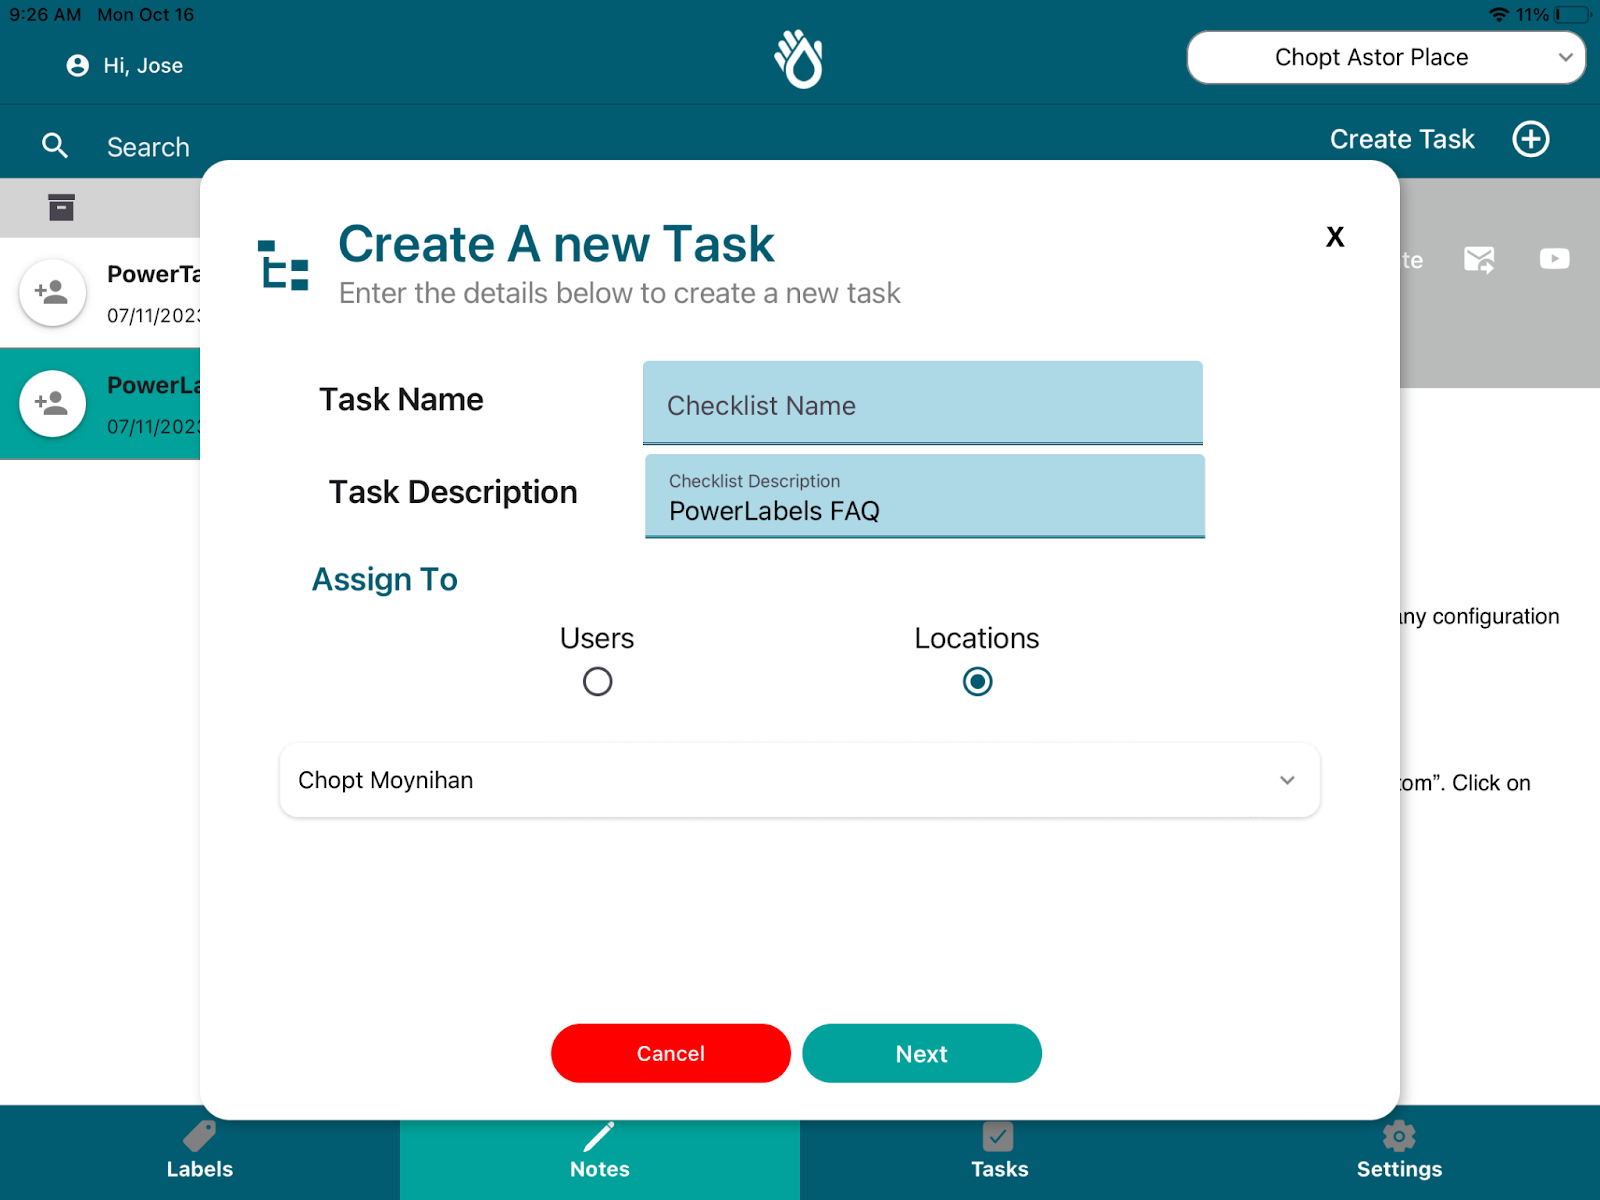Click the Search field

[148, 147]
